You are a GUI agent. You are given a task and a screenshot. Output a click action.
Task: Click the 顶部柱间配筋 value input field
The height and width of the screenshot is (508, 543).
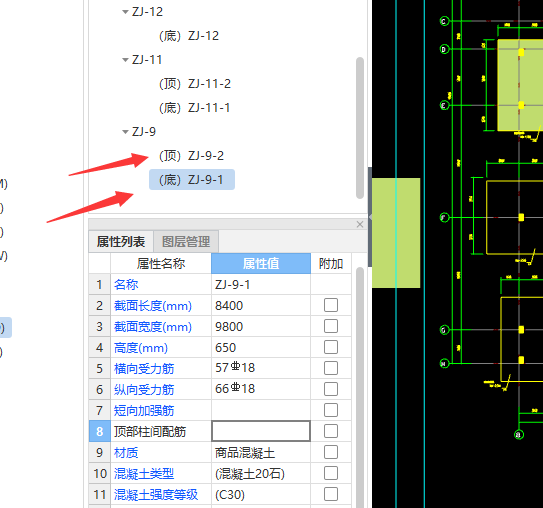(261, 431)
